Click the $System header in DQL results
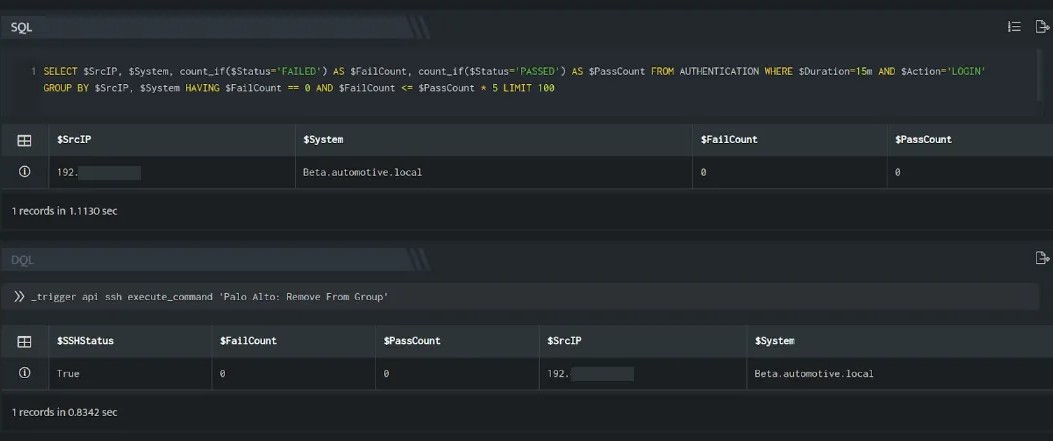This screenshot has height=441, width=1053. point(900,341)
